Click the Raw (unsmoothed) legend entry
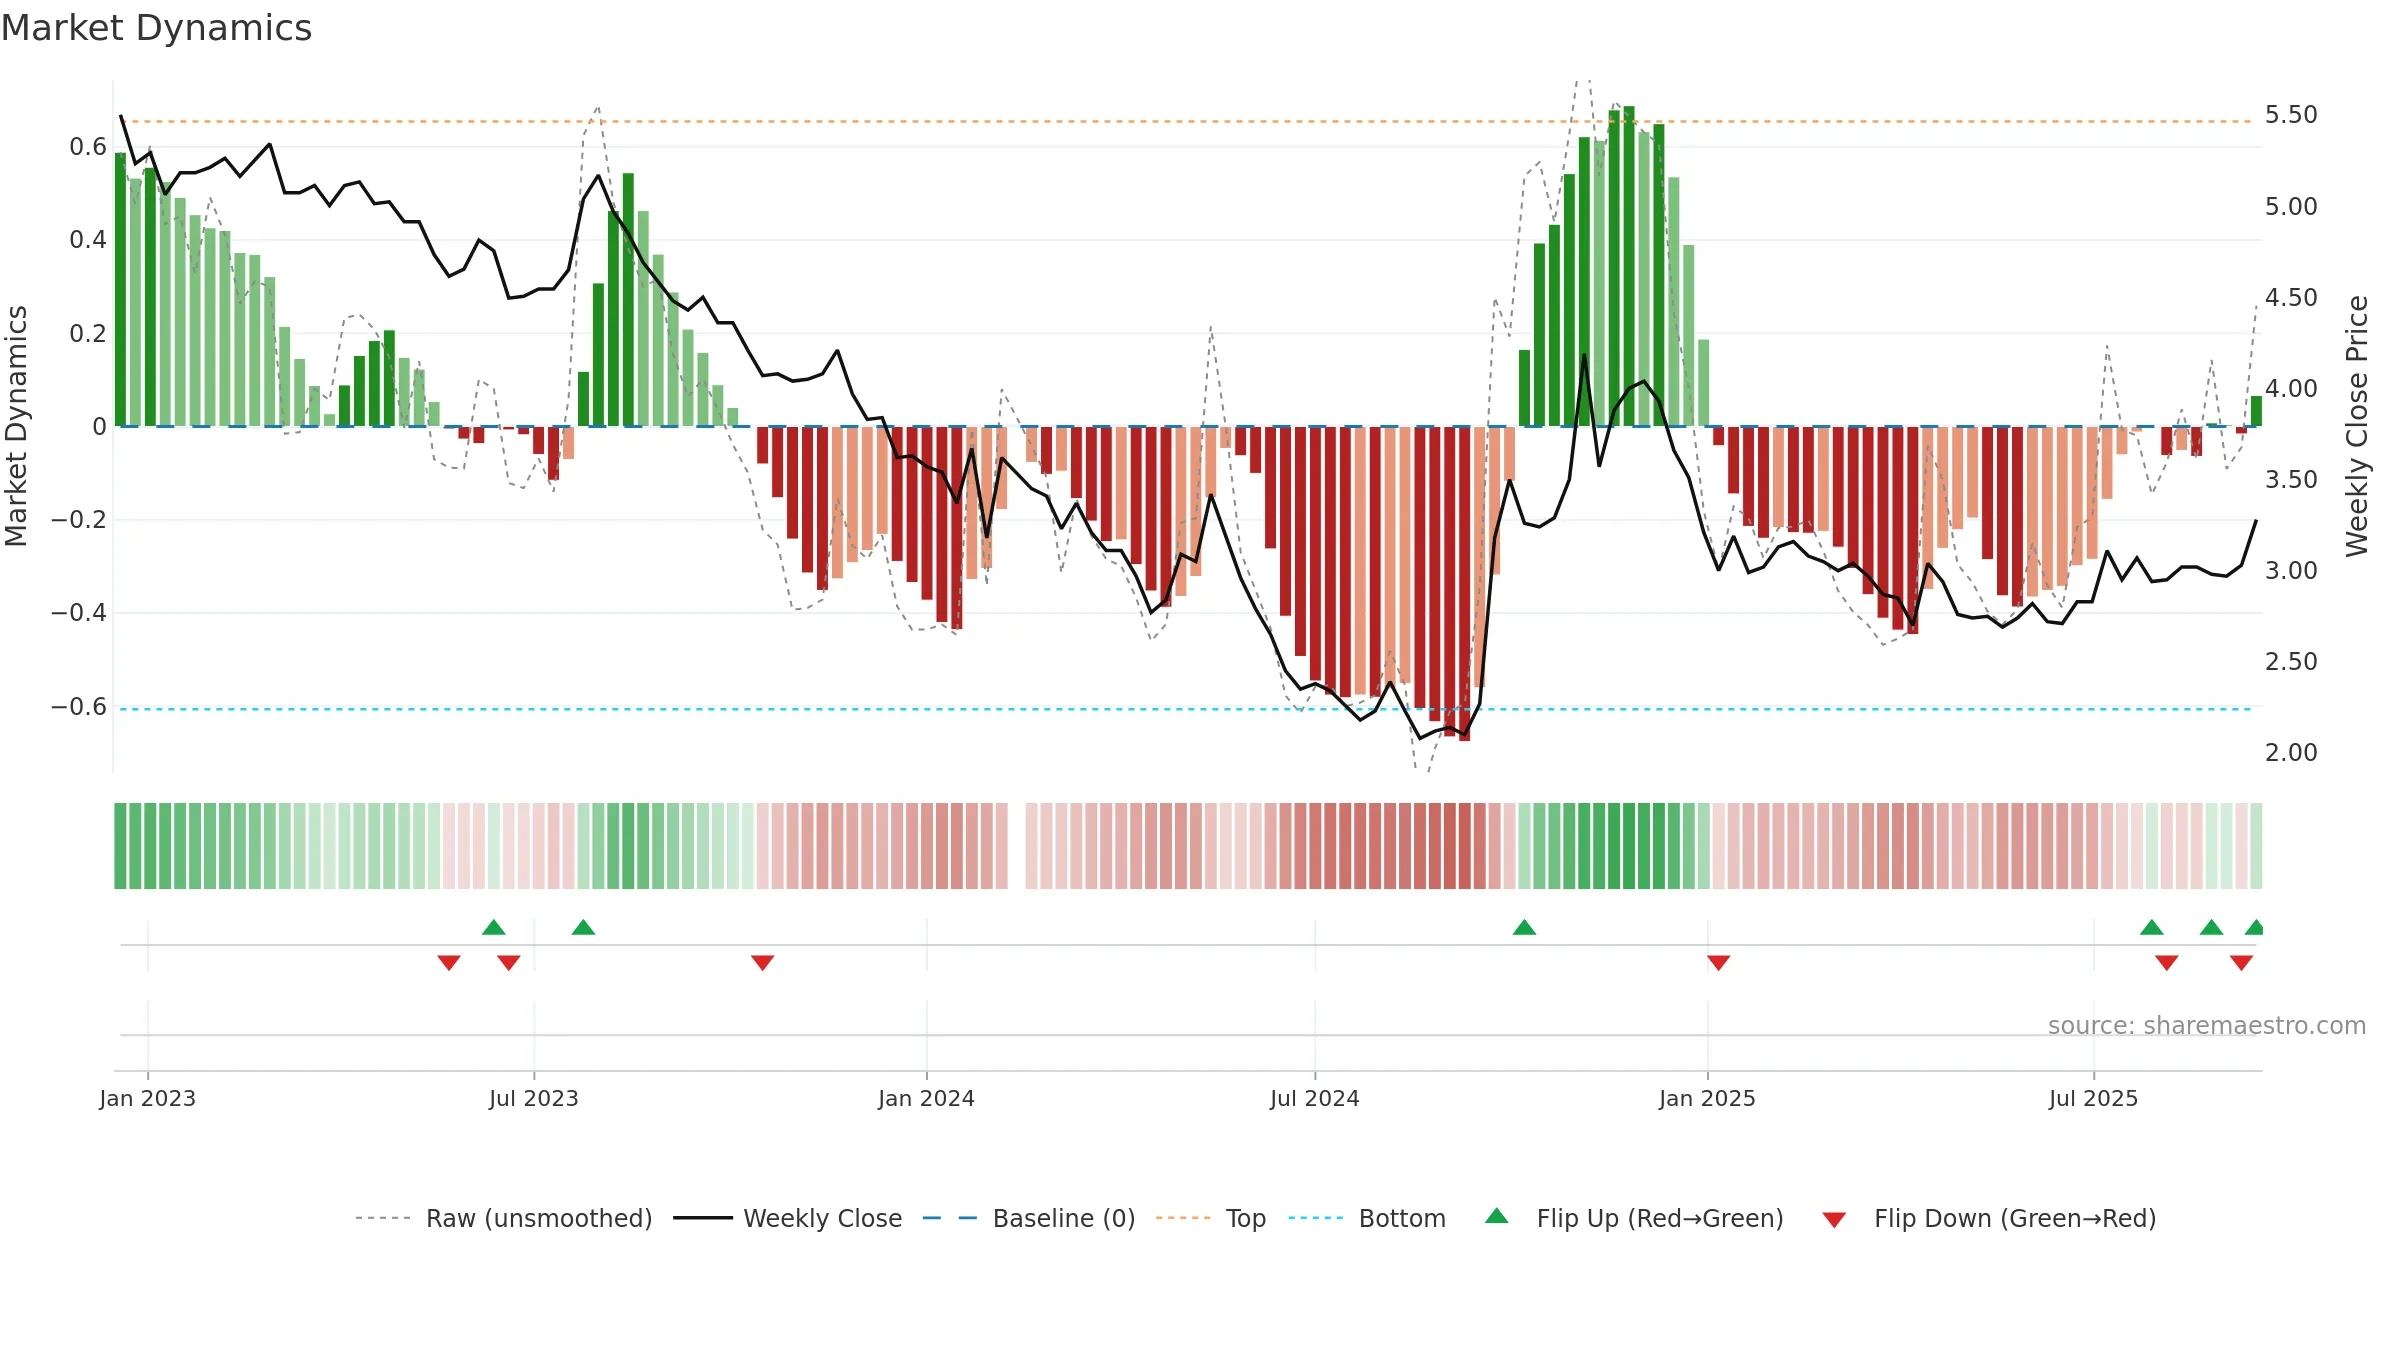 point(504,1218)
